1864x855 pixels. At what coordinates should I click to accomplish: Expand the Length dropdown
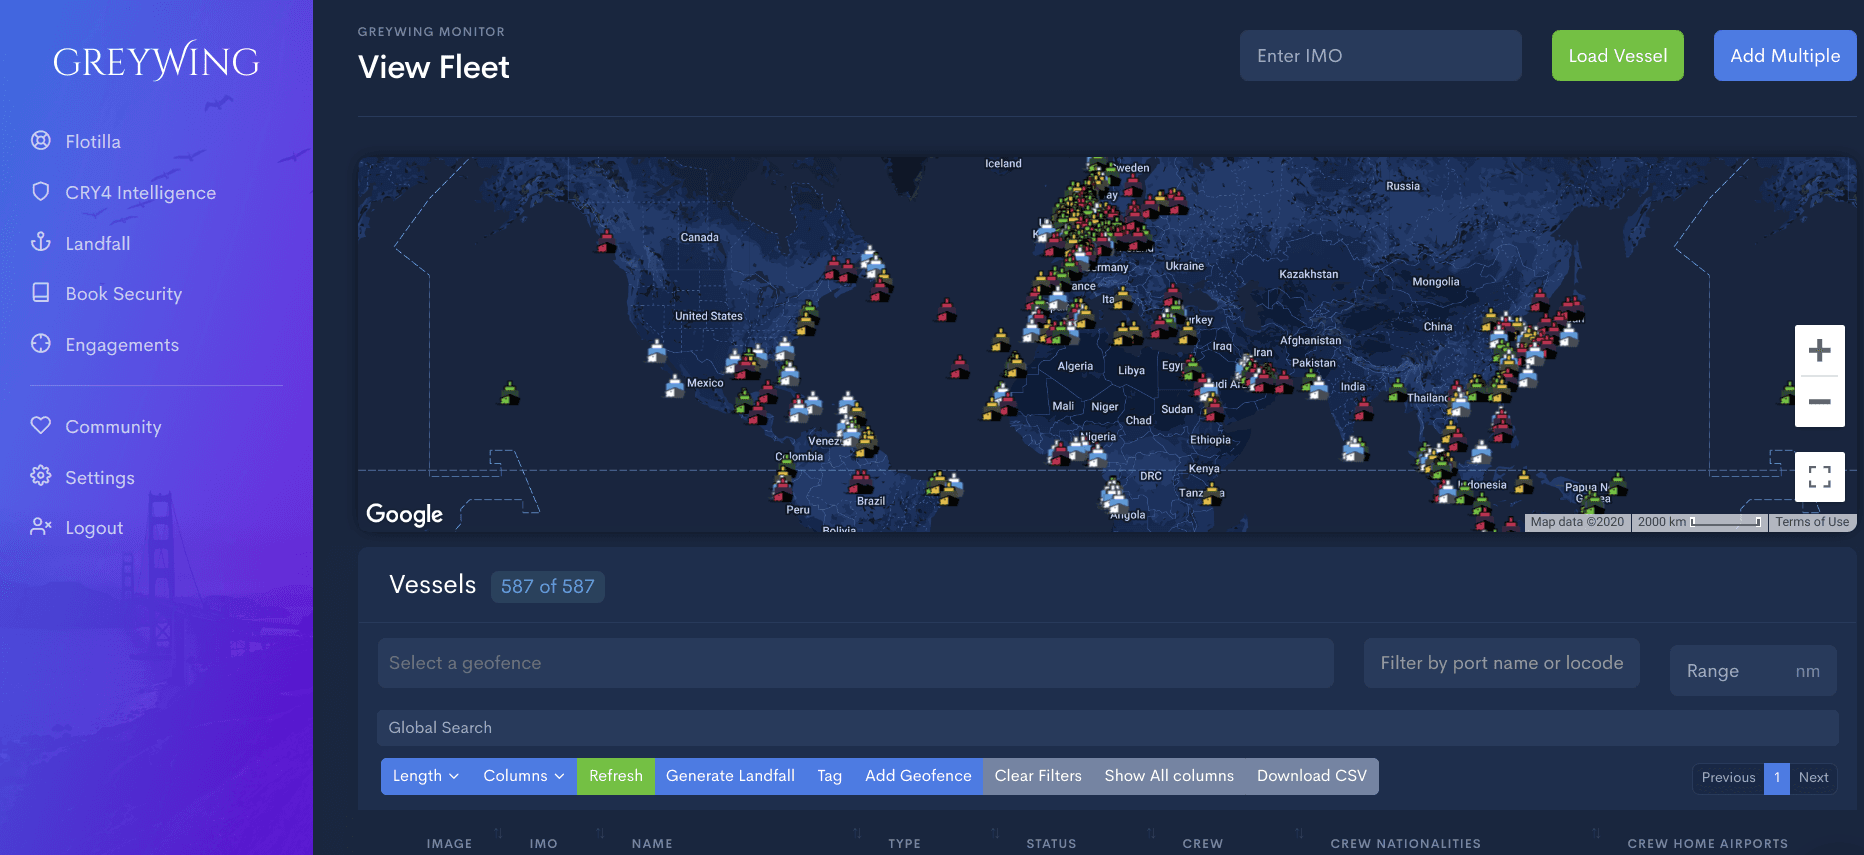(425, 776)
